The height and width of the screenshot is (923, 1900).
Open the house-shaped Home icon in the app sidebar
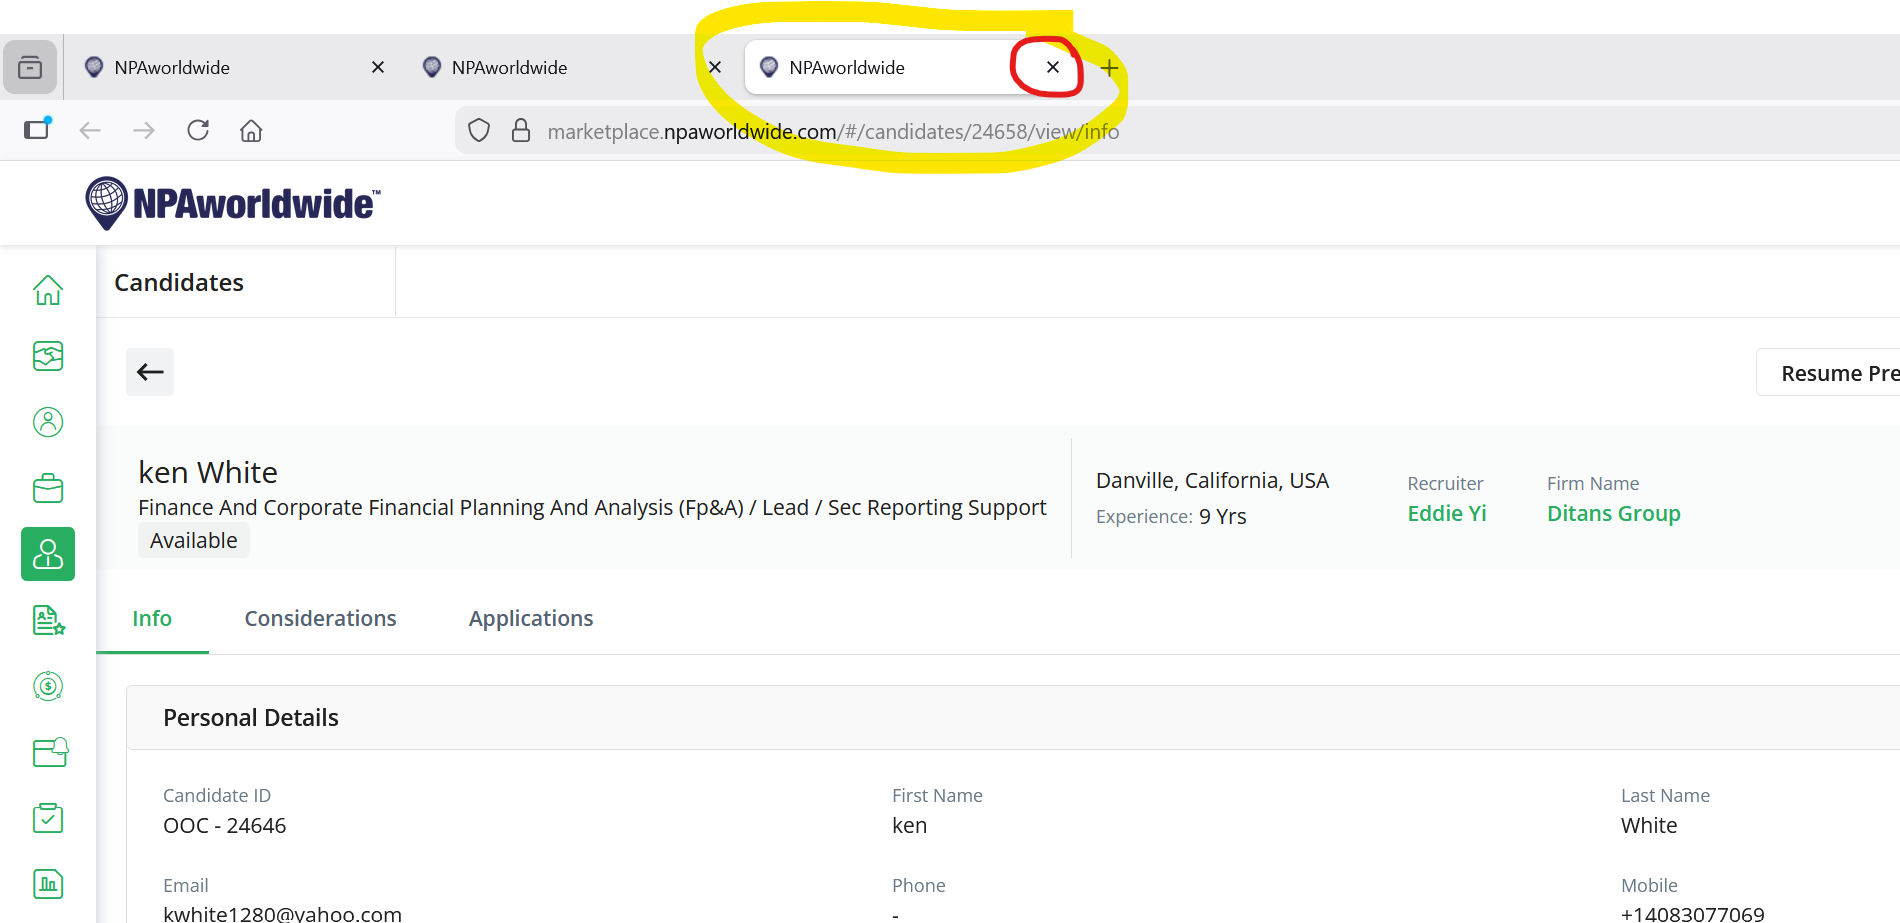(48, 290)
